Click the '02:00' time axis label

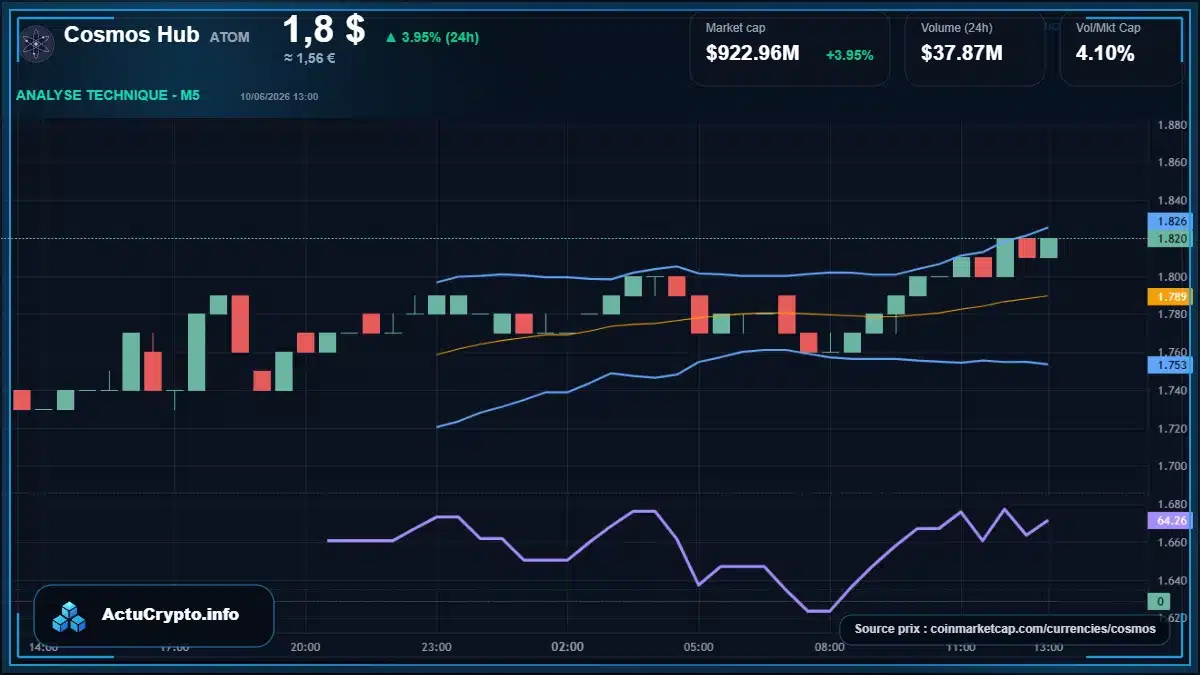point(567,647)
